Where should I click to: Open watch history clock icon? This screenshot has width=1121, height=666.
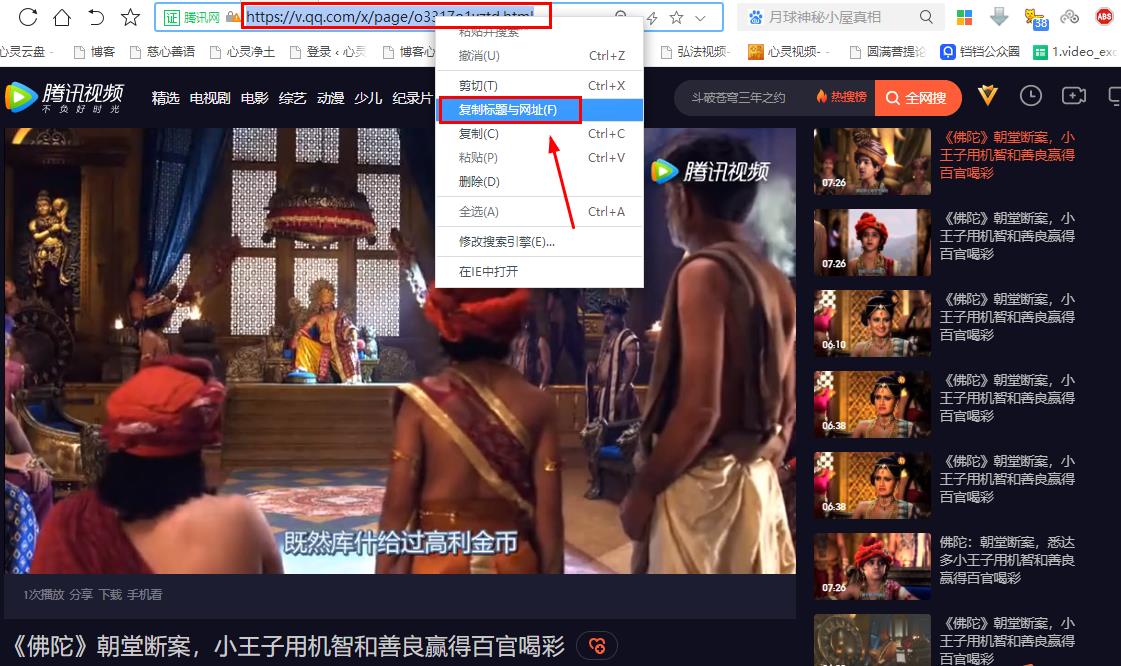click(x=1030, y=96)
